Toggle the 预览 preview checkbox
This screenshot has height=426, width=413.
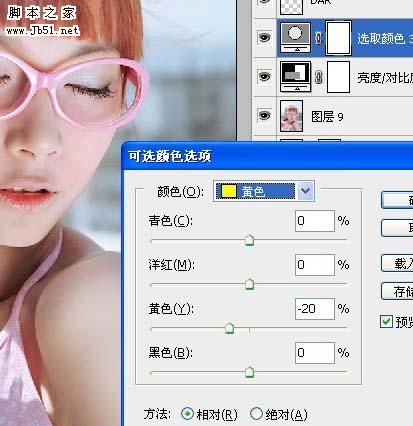386,321
